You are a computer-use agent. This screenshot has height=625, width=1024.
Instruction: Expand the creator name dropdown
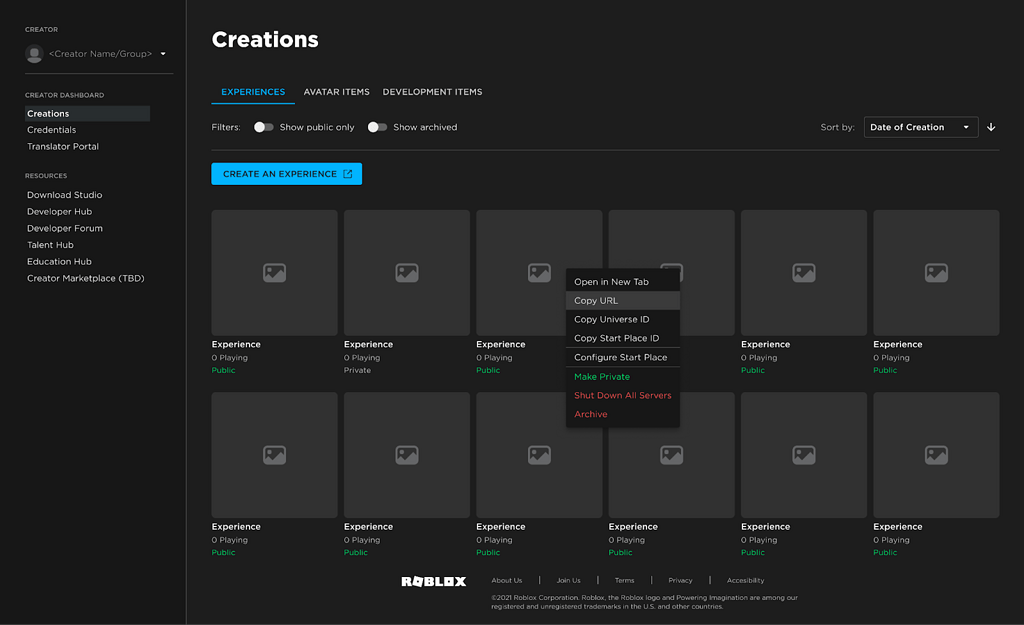coord(162,54)
